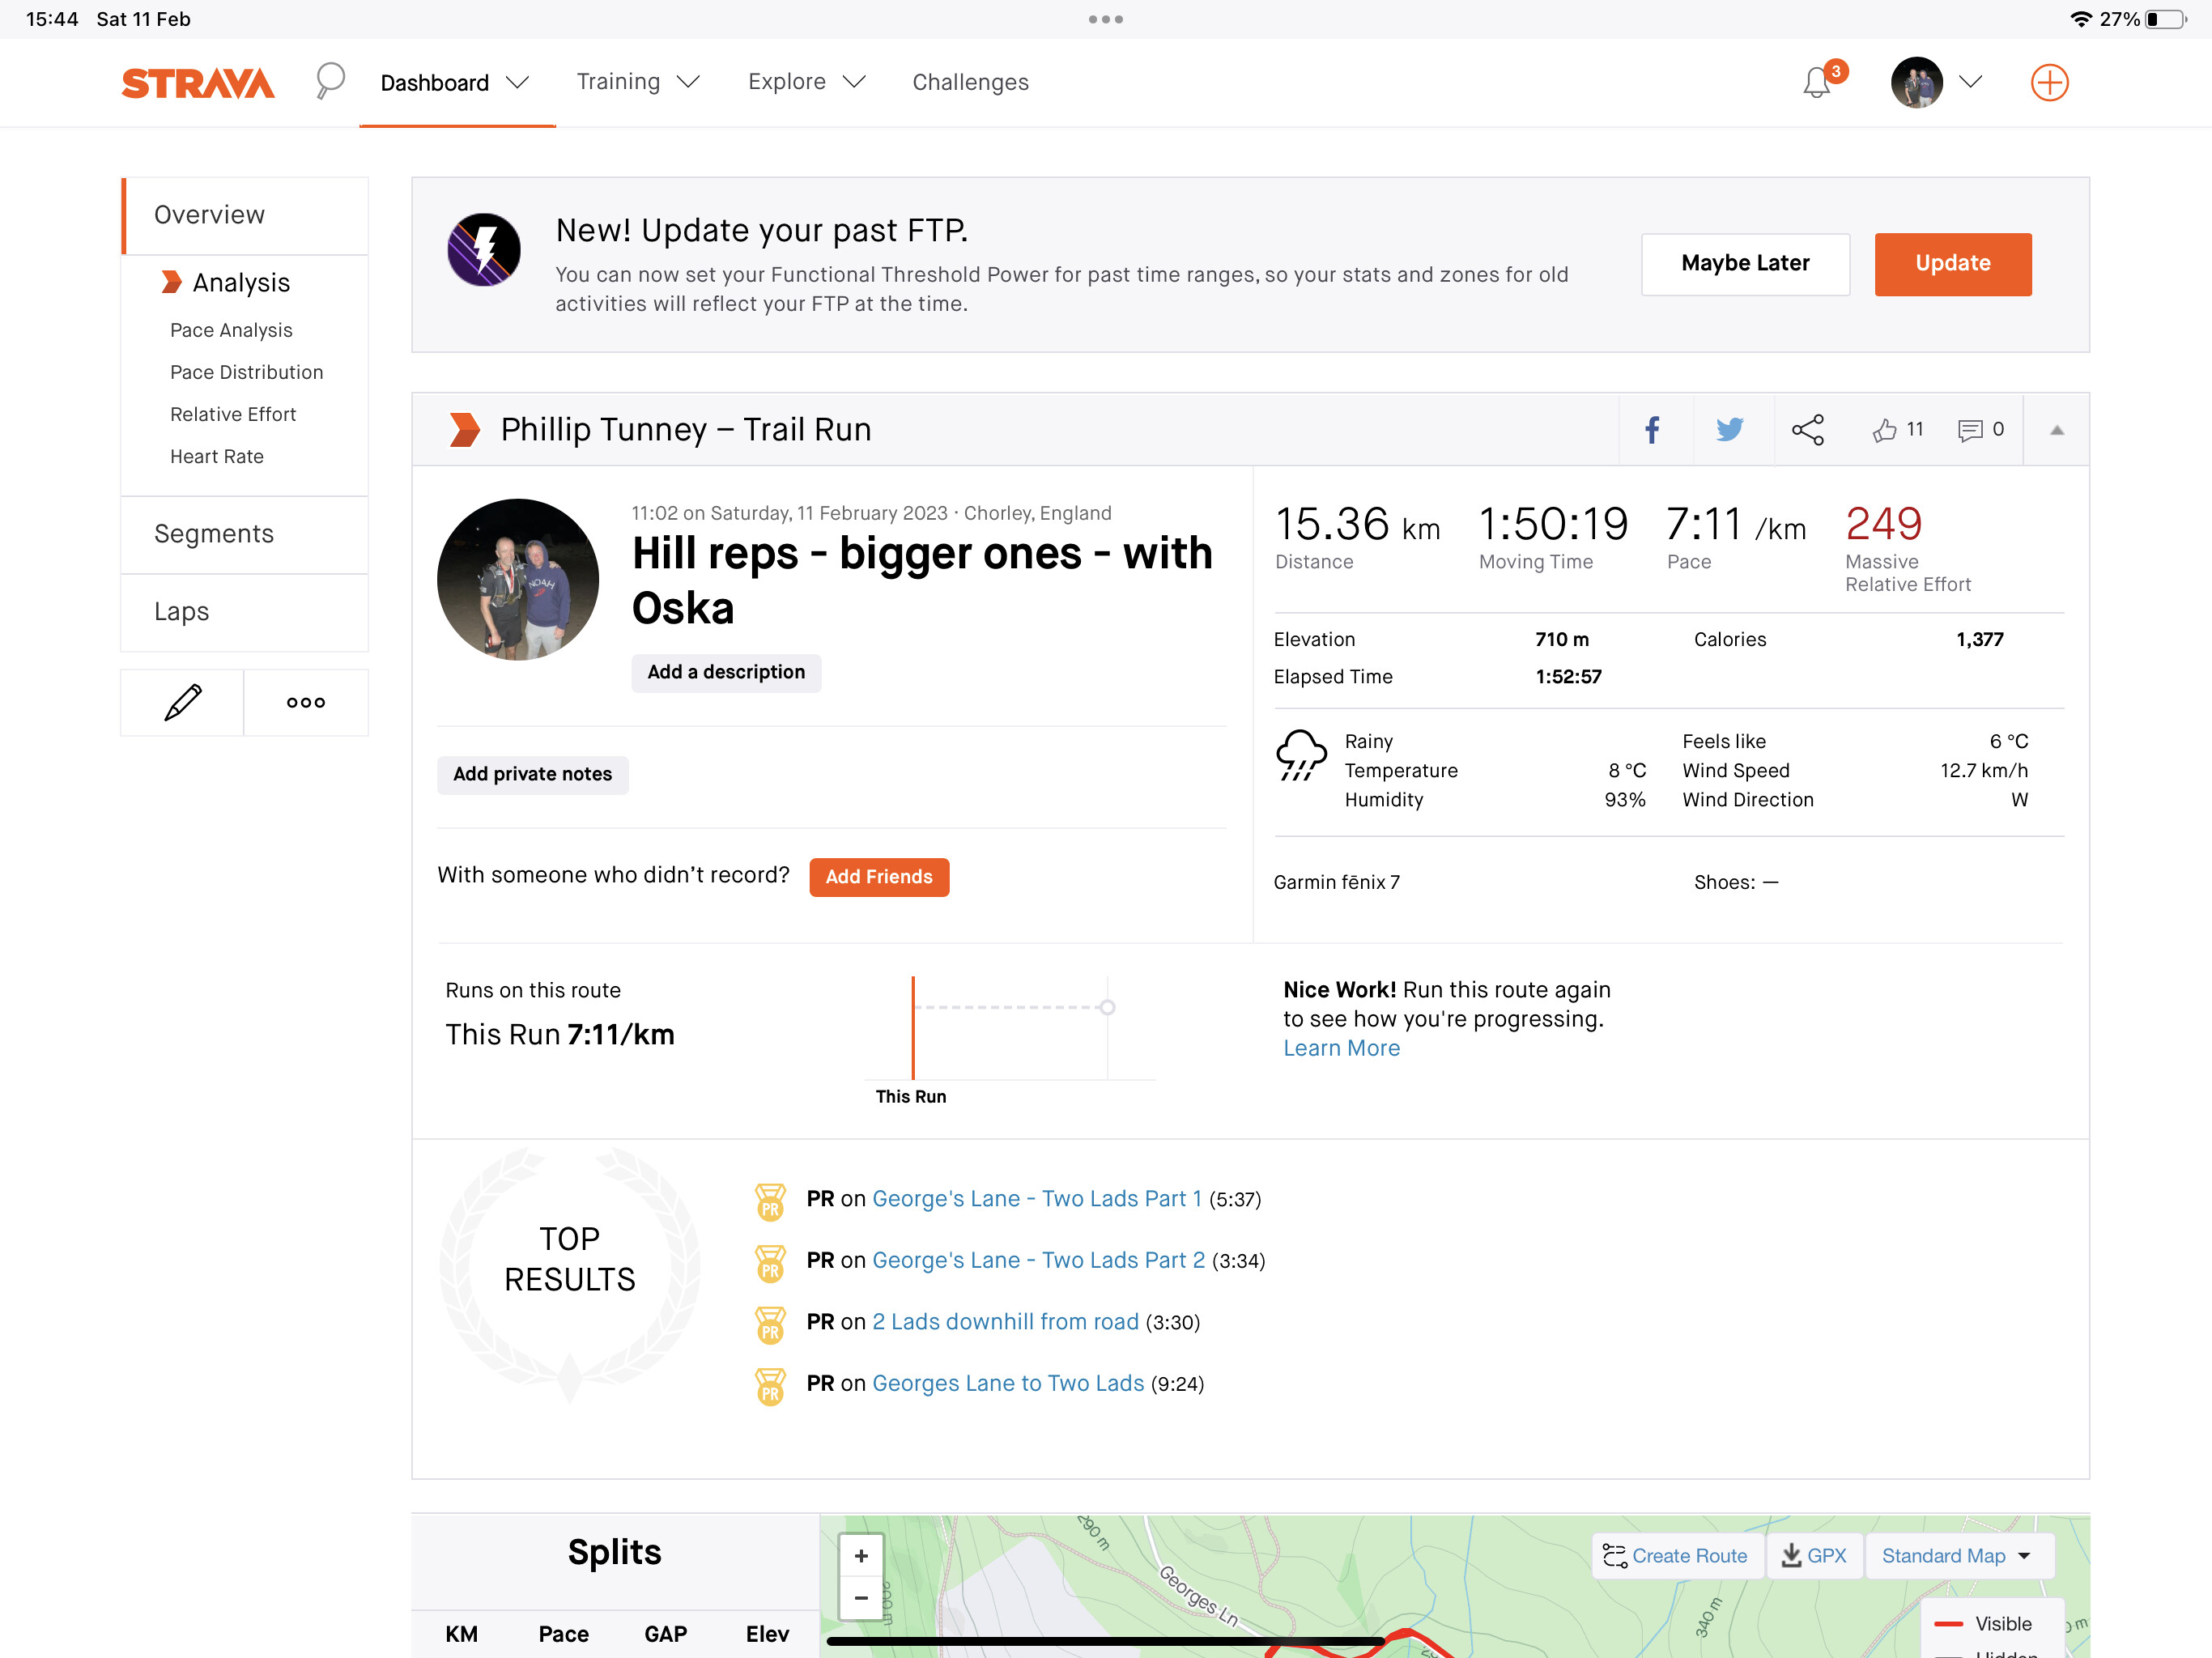
Task: Open the three-dots more actions menu
Action: coord(306,702)
